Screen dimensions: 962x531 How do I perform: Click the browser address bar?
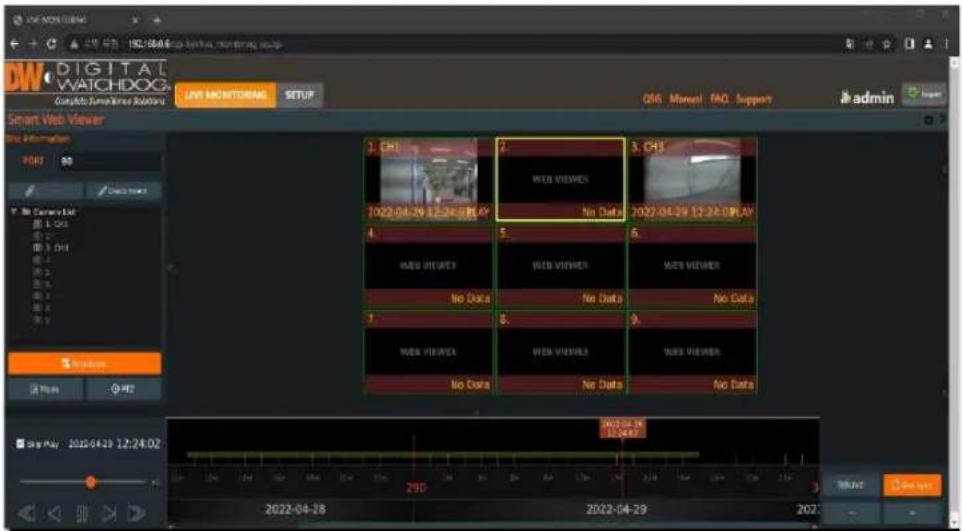click(479, 44)
